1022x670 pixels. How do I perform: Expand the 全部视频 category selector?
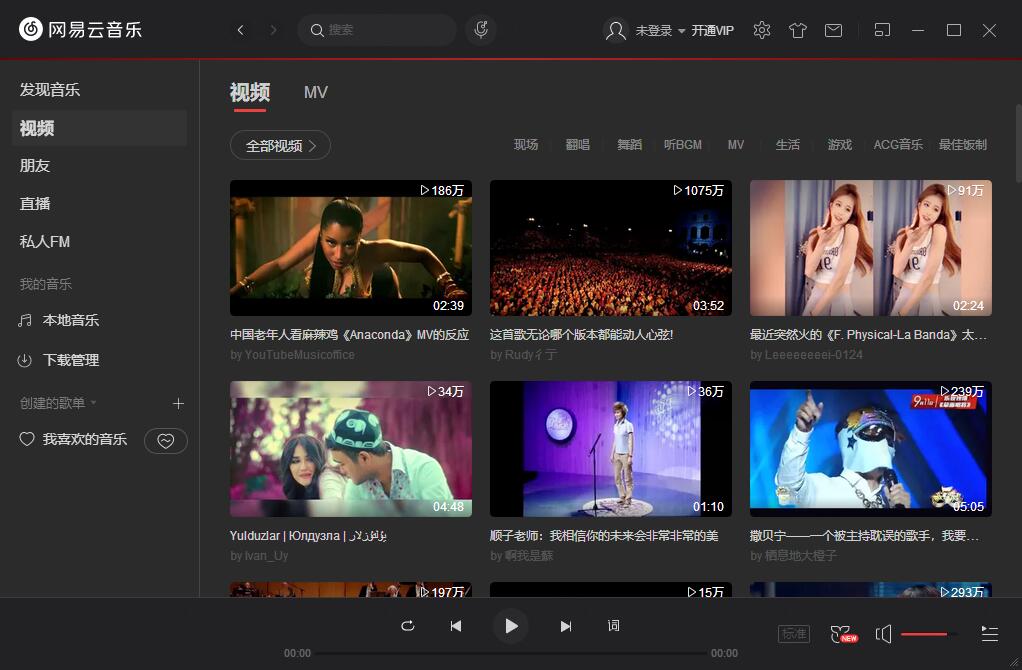pos(280,145)
